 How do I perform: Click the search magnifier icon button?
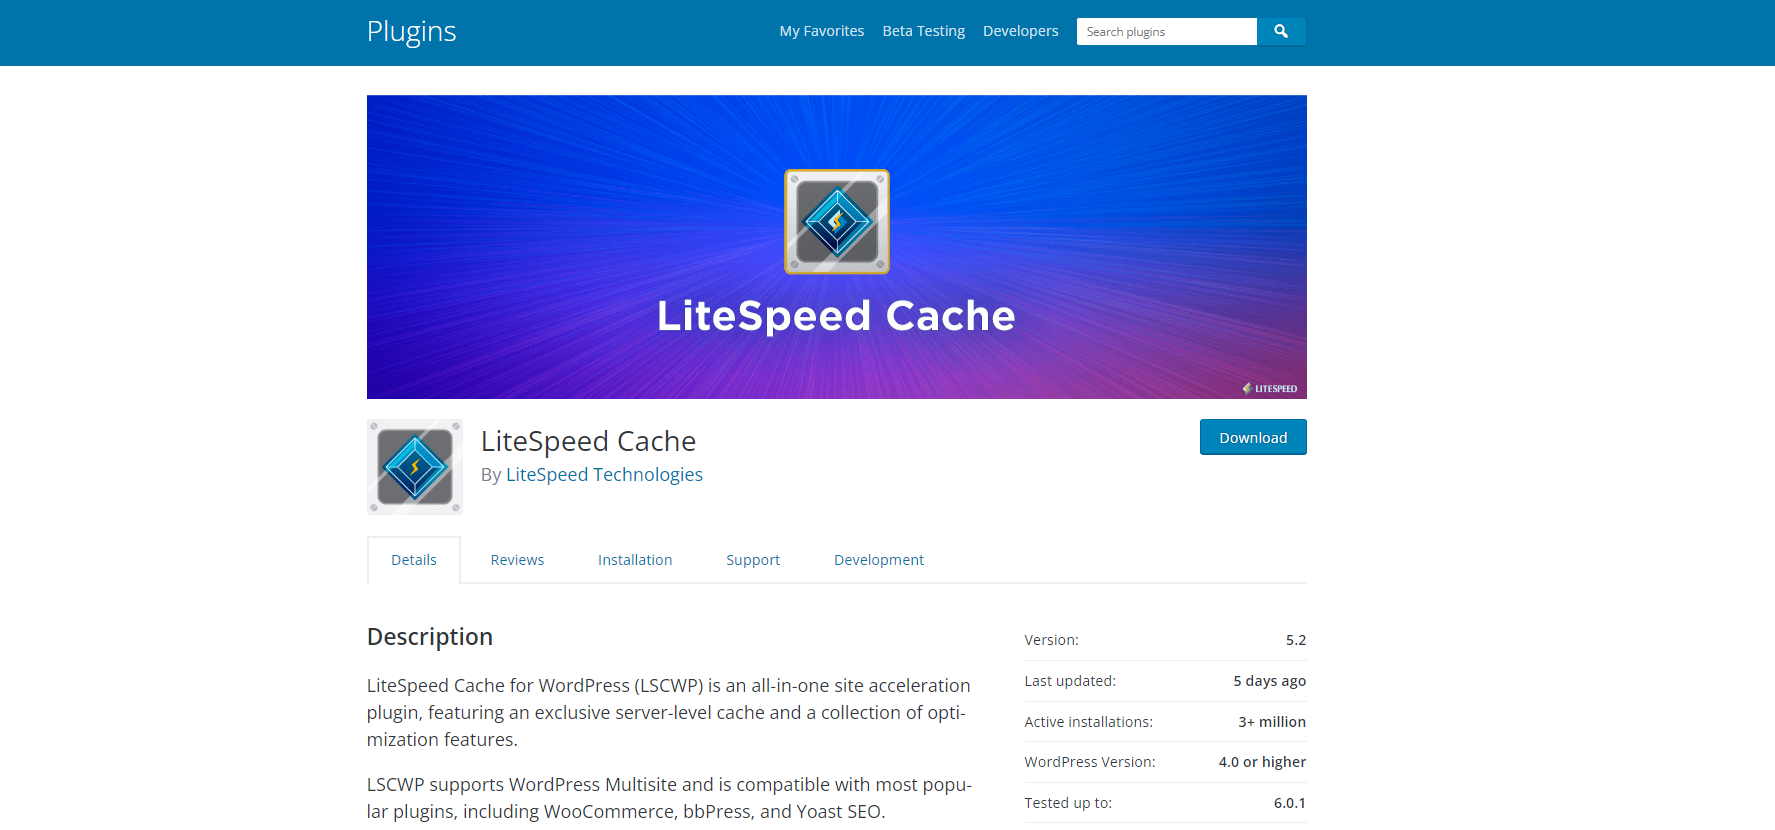point(1281,31)
